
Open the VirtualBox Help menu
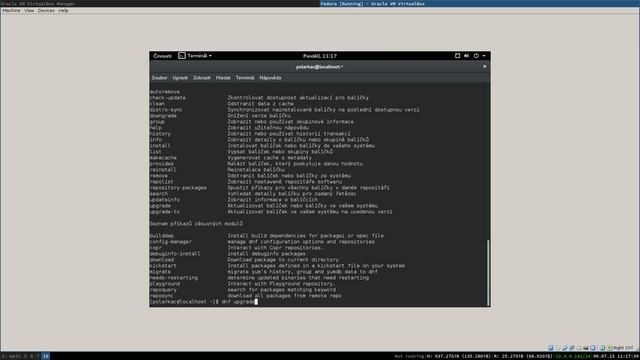pyautogui.click(x=63, y=11)
